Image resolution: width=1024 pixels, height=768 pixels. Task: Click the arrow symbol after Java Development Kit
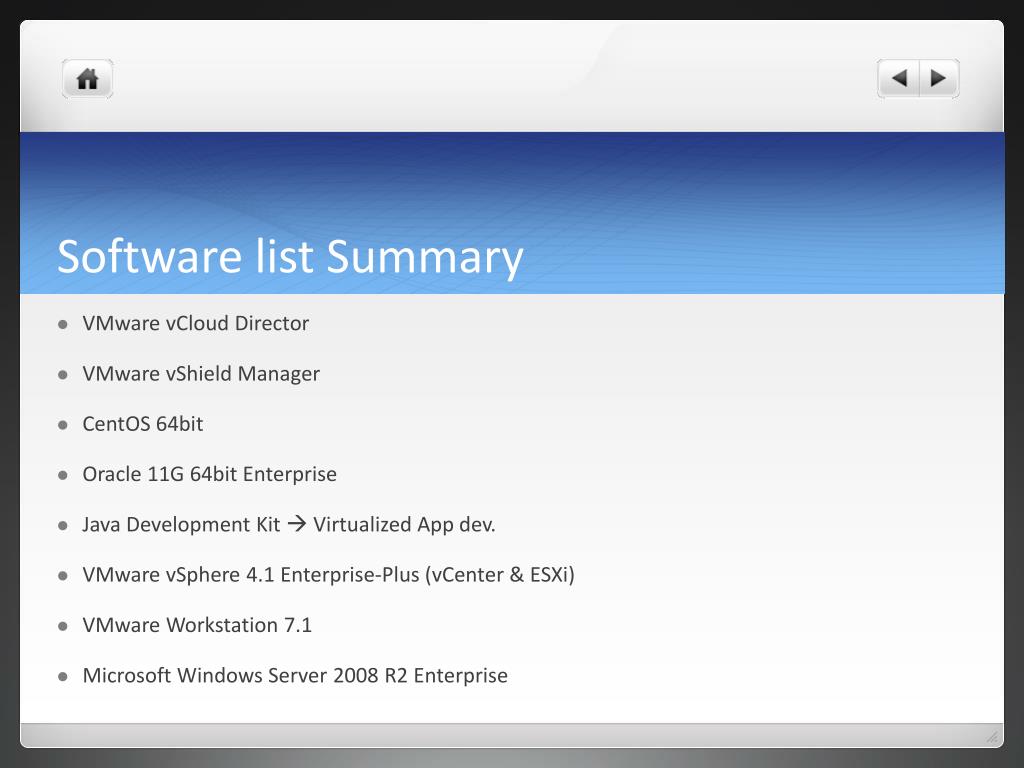pos(296,524)
